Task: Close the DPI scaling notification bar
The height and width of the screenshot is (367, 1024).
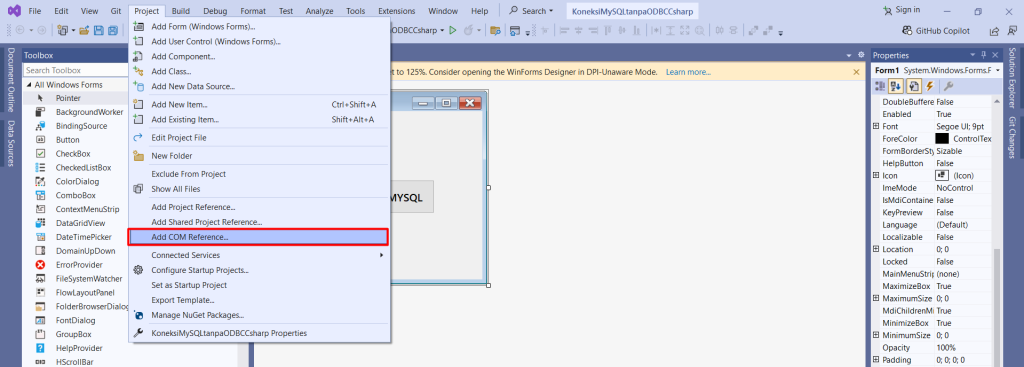Action: click(x=856, y=72)
